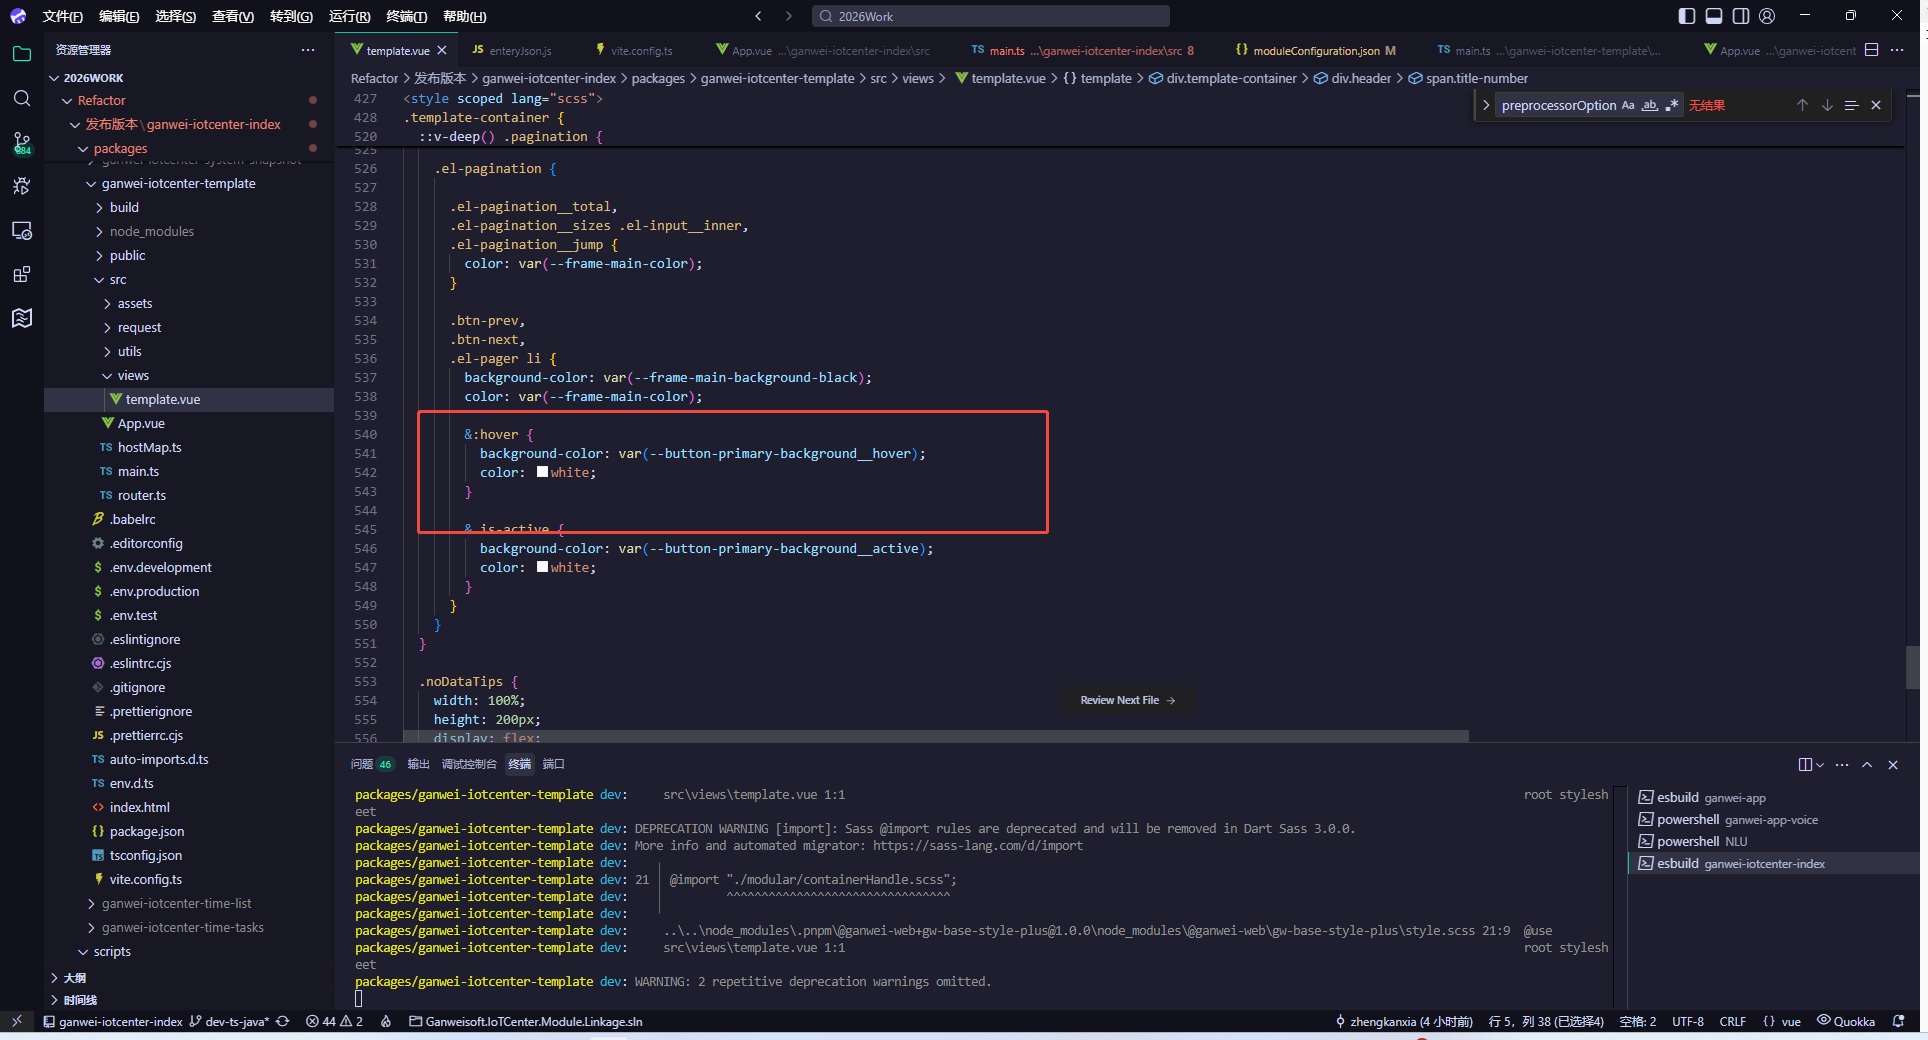Go to previous match arrow in find widget

click(1802, 105)
